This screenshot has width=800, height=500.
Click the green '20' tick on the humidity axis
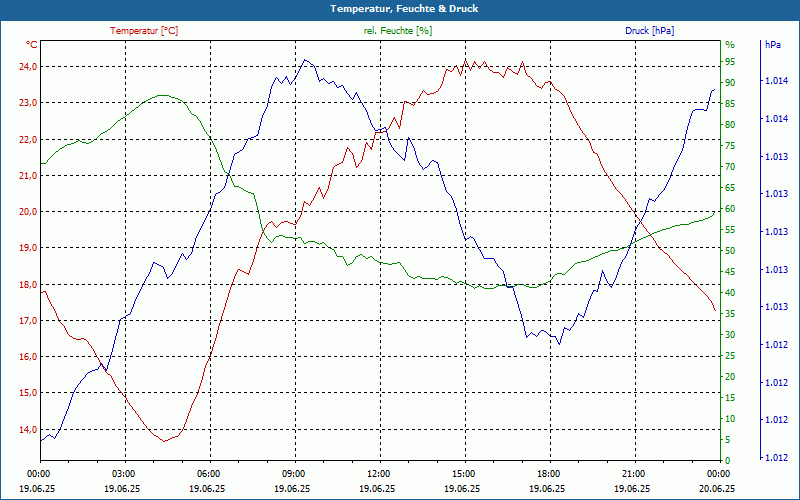730,377
